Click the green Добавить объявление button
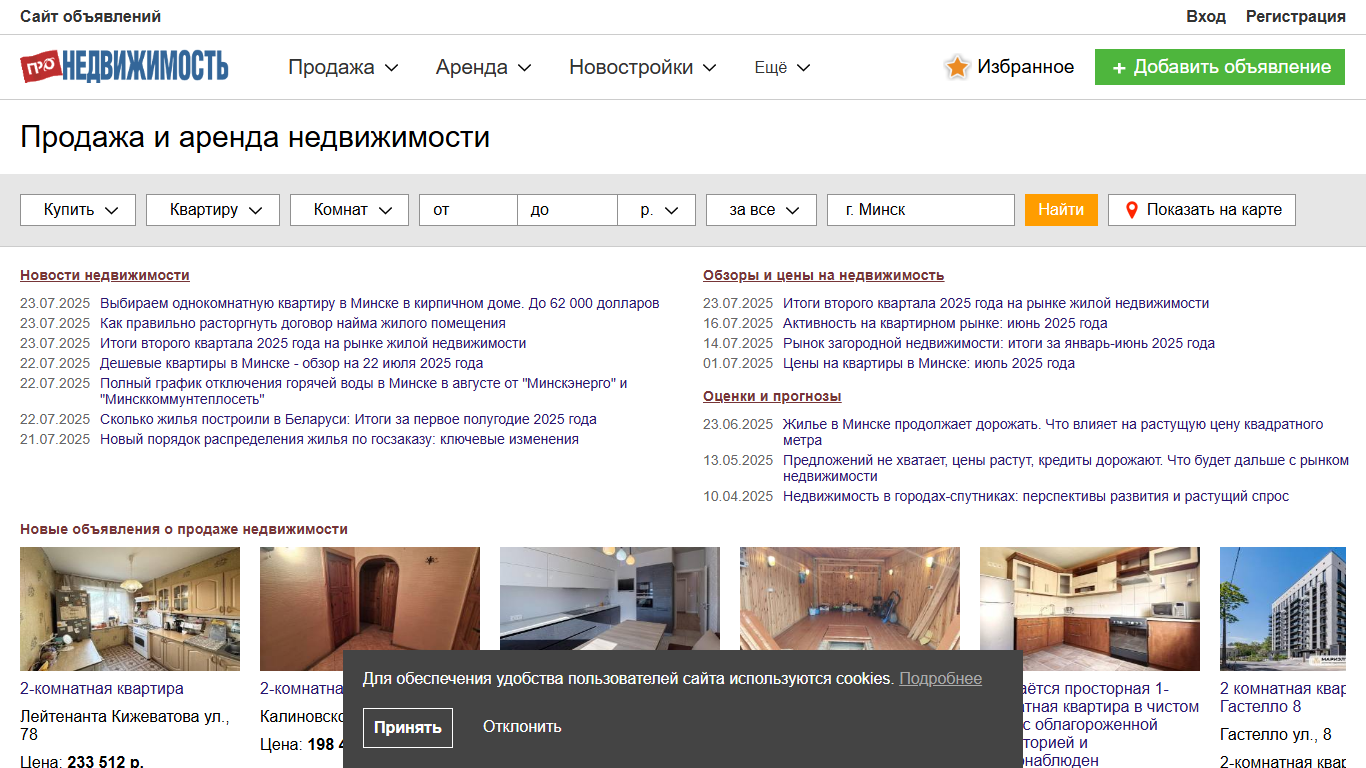The image size is (1366, 768). 1220,67
